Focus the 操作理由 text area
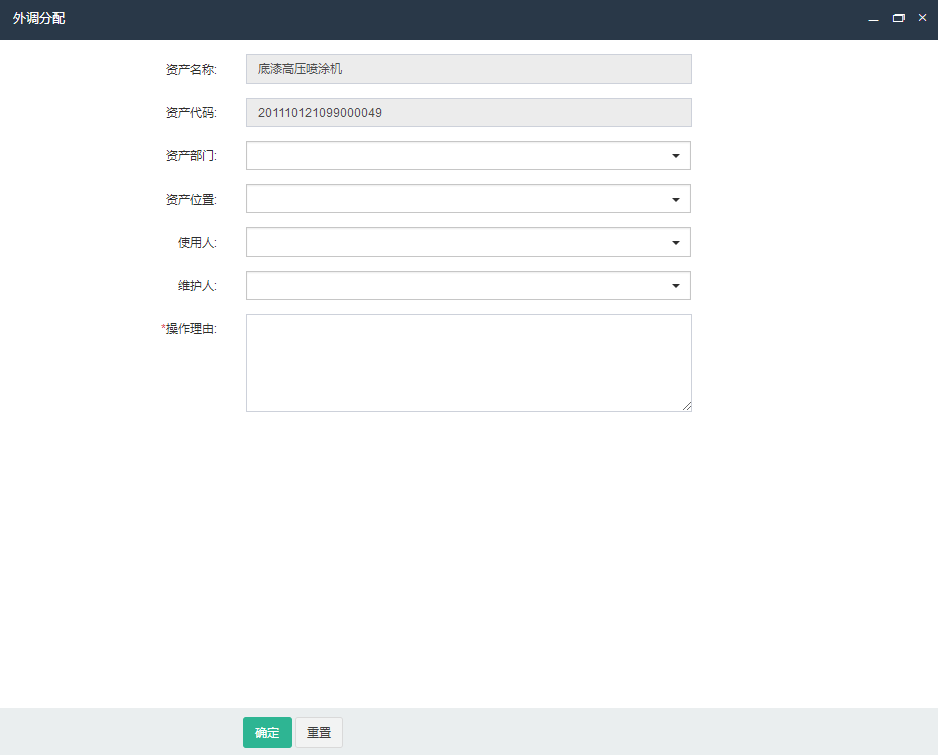The width and height of the screenshot is (938, 755). point(468,362)
